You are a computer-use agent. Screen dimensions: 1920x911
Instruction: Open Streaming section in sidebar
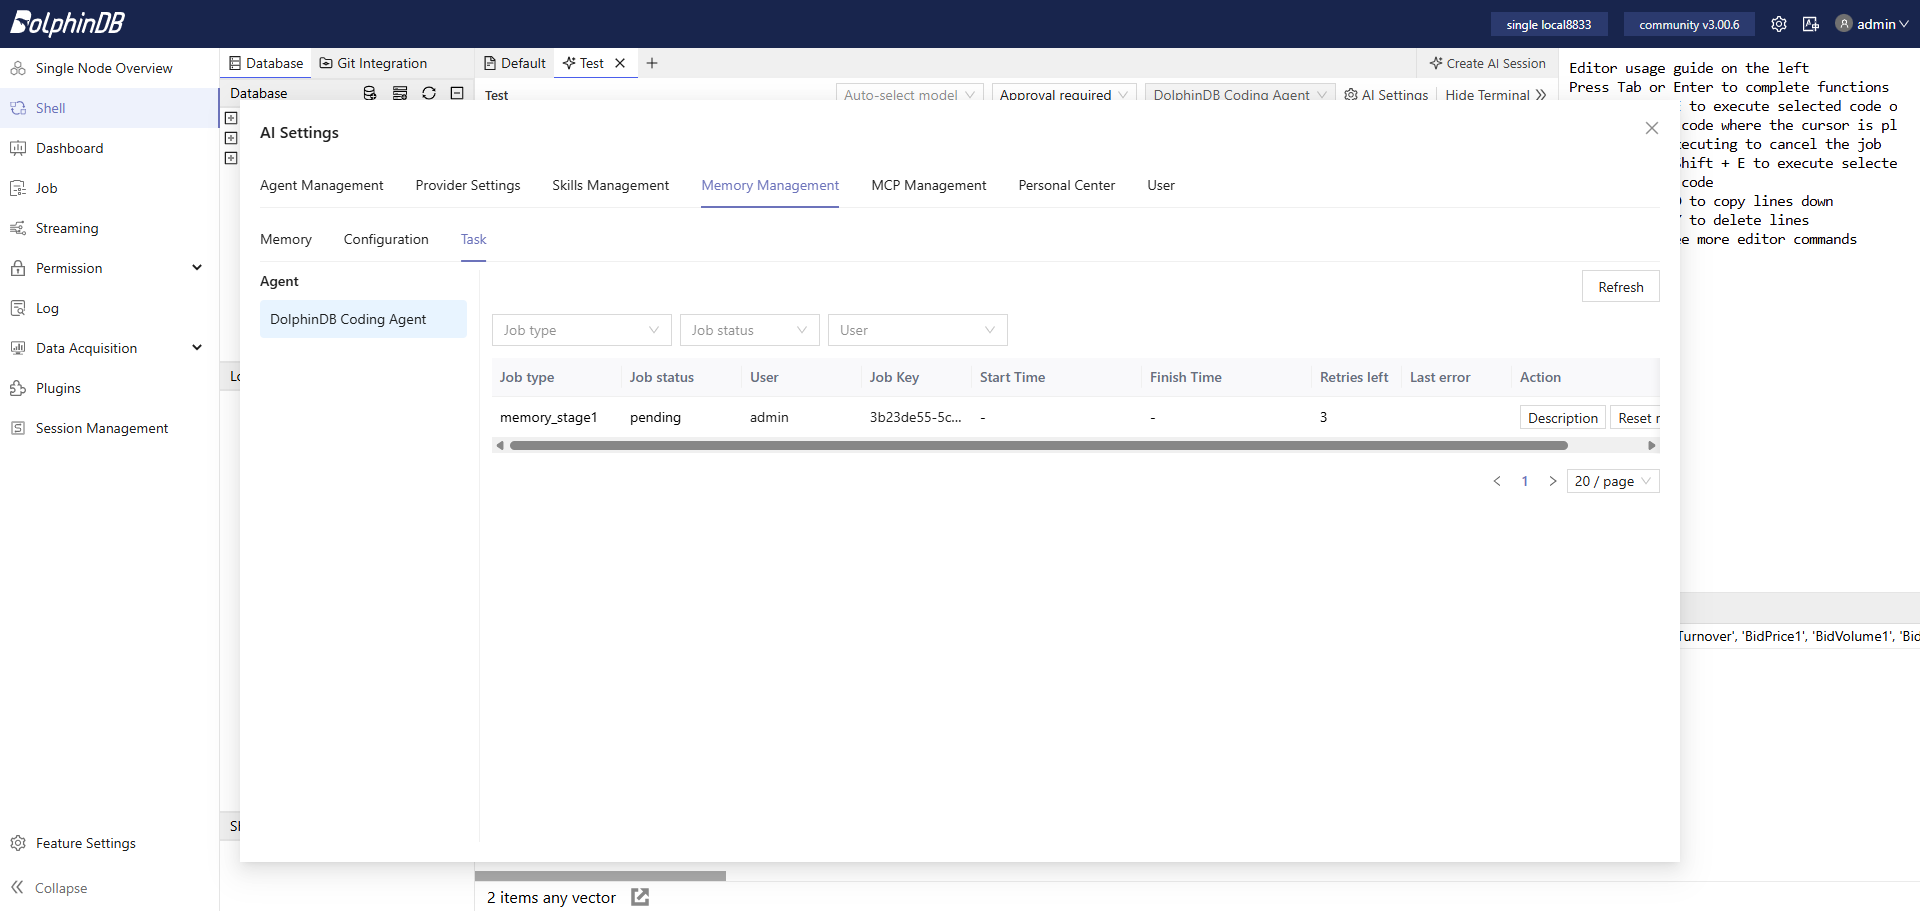pos(67,228)
